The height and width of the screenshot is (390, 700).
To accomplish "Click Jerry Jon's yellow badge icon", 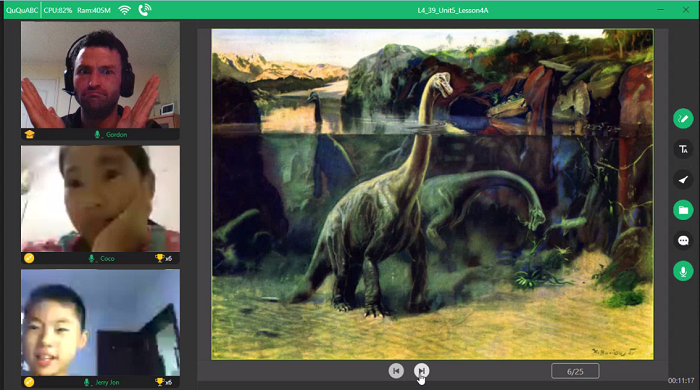I will 29,382.
